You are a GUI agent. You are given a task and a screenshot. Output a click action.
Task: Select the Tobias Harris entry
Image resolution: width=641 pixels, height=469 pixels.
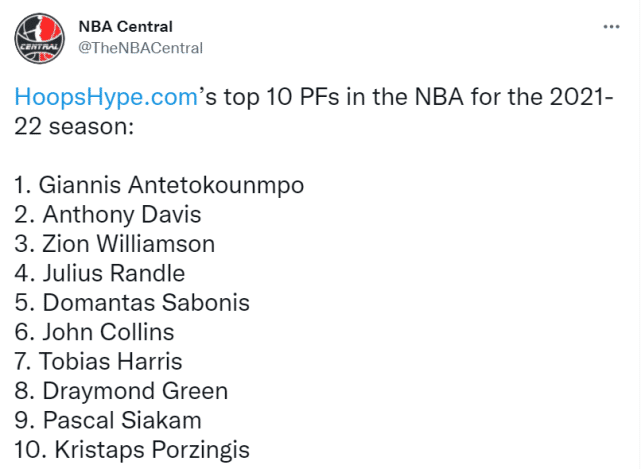(98, 361)
